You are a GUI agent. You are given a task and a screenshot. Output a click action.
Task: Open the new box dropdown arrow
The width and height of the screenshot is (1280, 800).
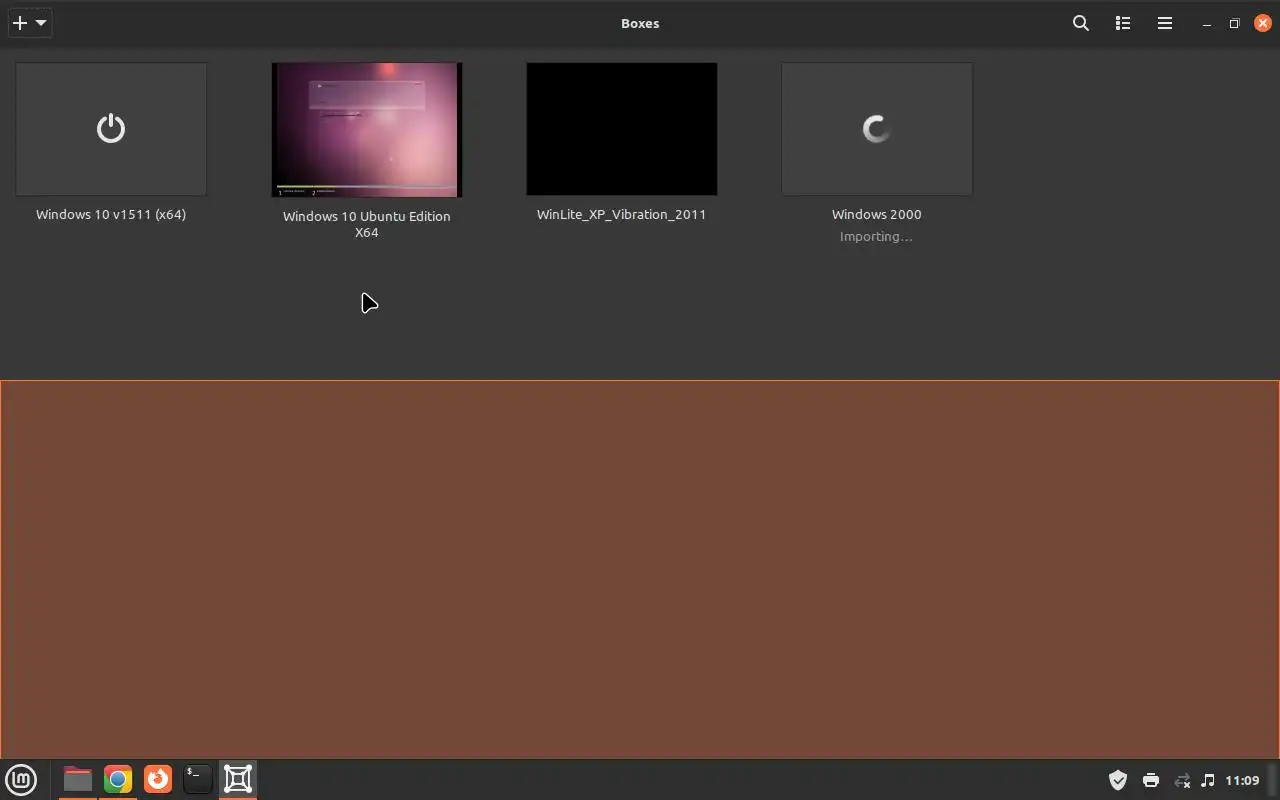pyautogui.click(x=41, y=23)
